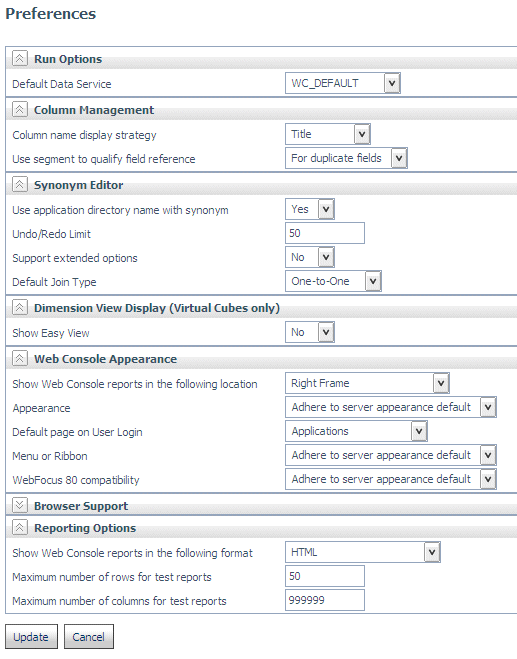The width and height of the screenshot is (517, 659).
Task: Open Show Easy View dropdown
Action: (x=310, y=332)
